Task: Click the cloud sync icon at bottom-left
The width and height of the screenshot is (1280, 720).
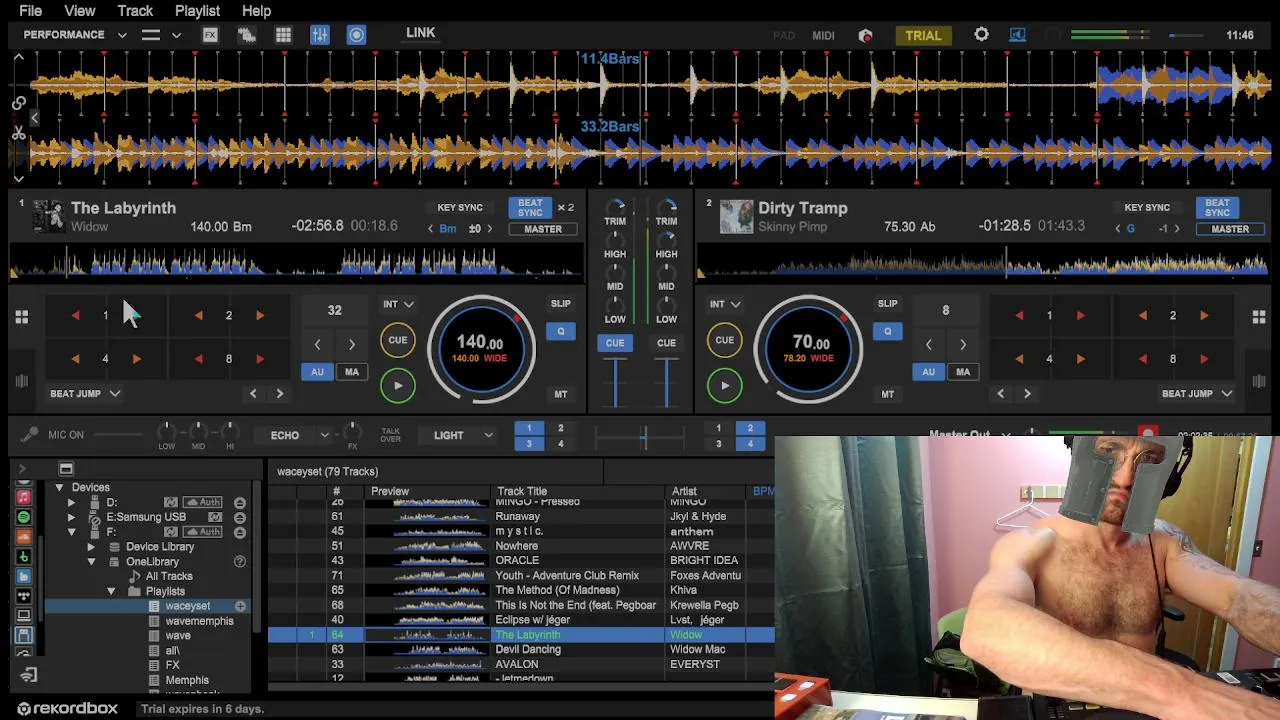Action: 28,676
